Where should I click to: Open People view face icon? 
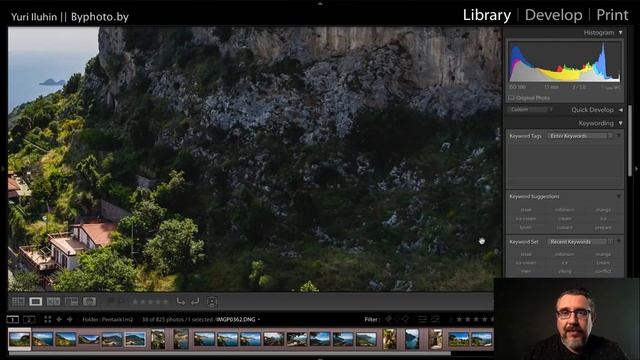[x=89, y=302]
